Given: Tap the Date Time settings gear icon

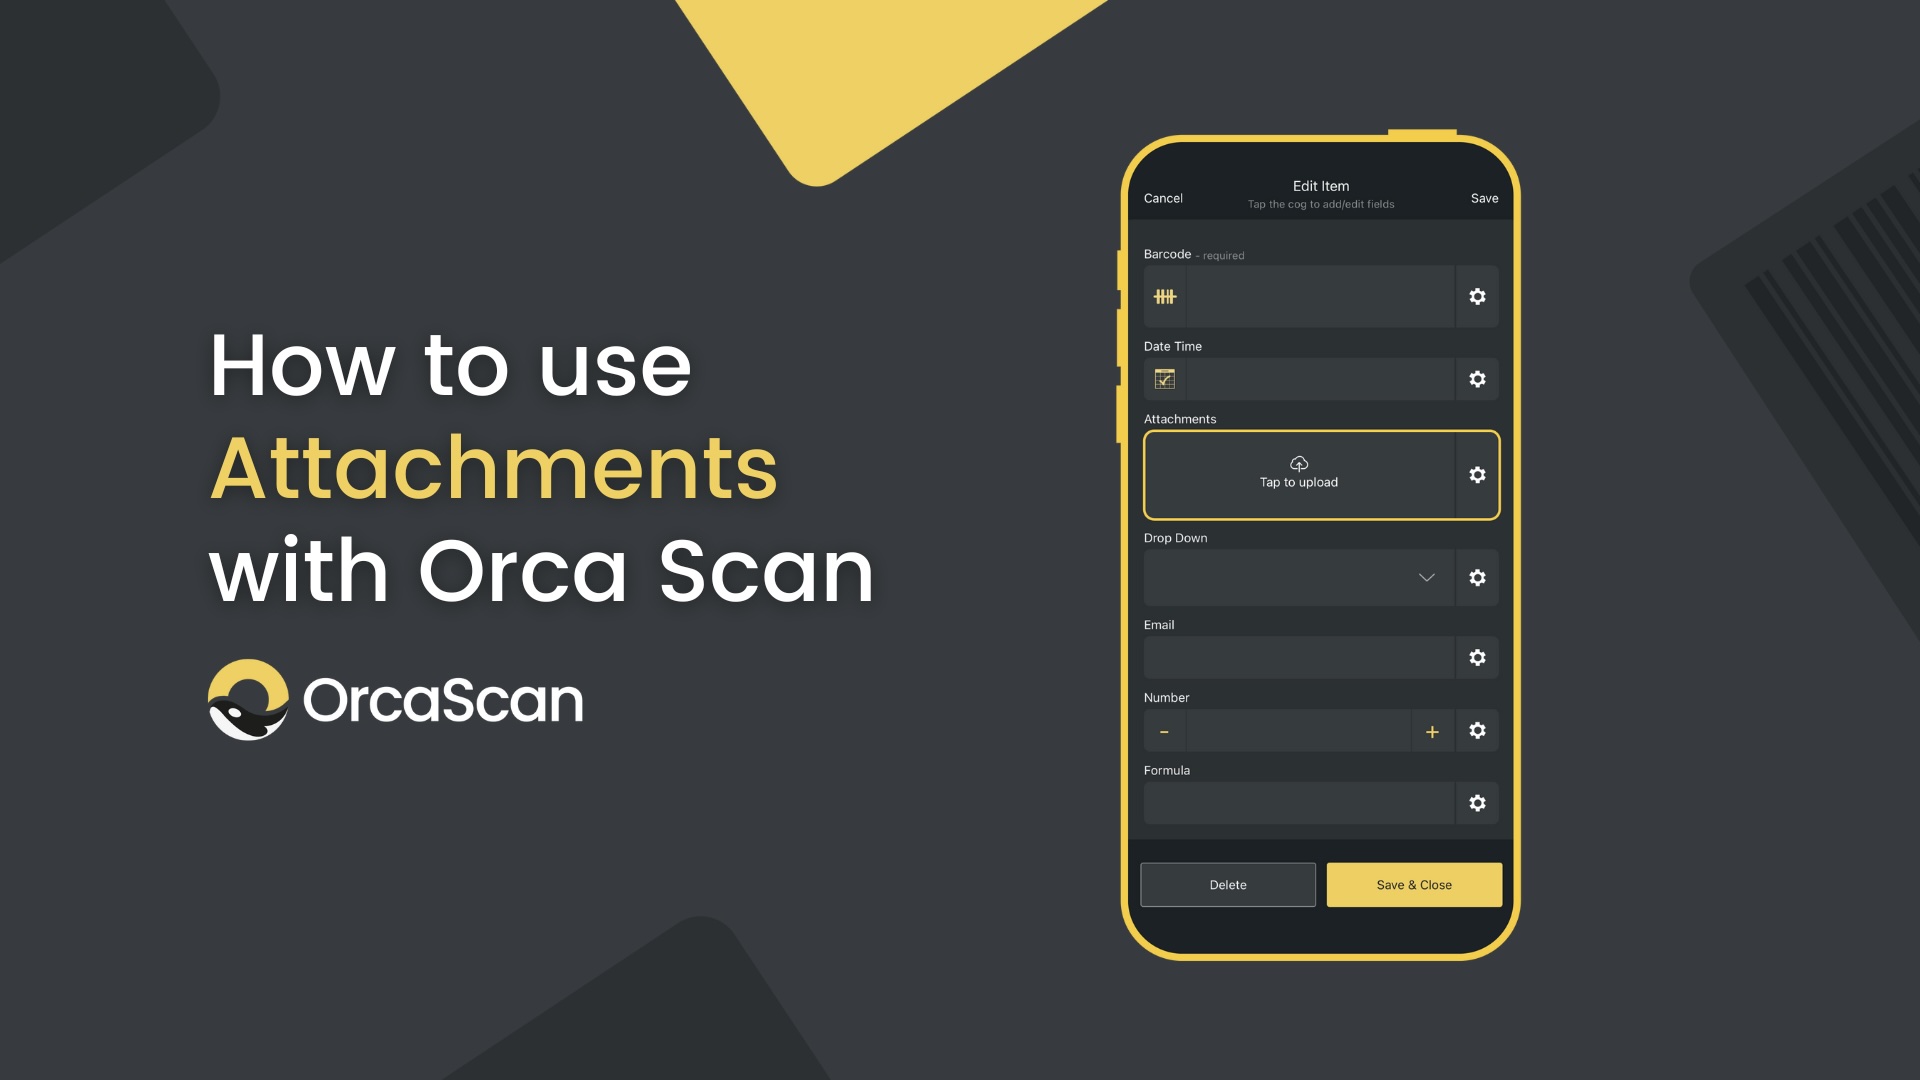Looking at the screenshot, I should tap(1477, 380).
